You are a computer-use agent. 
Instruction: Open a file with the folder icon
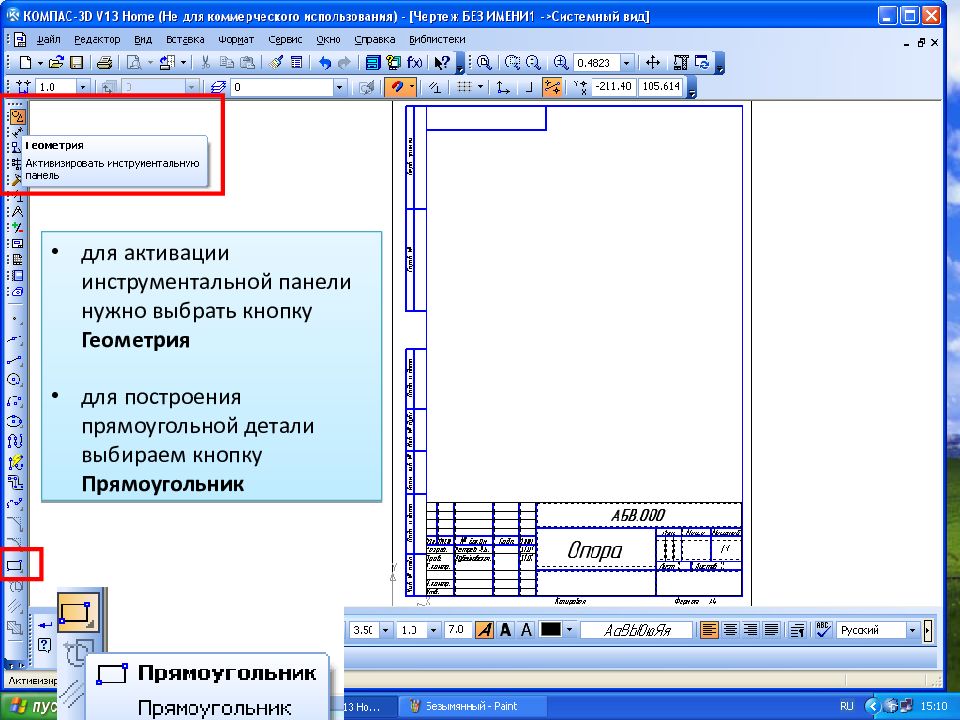click(x=56, y=62)
